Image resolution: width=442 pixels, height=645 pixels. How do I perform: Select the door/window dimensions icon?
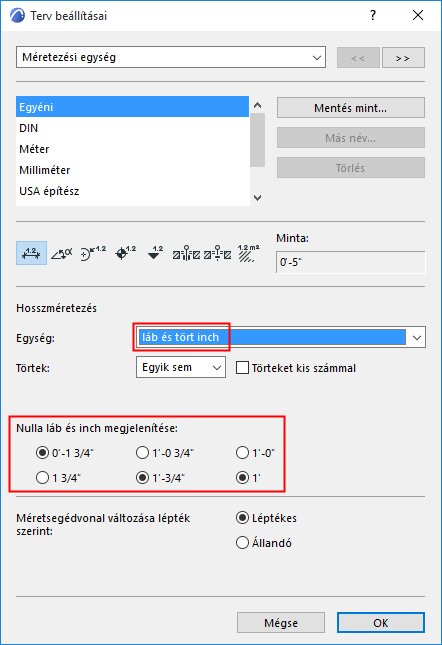[186, 253]
